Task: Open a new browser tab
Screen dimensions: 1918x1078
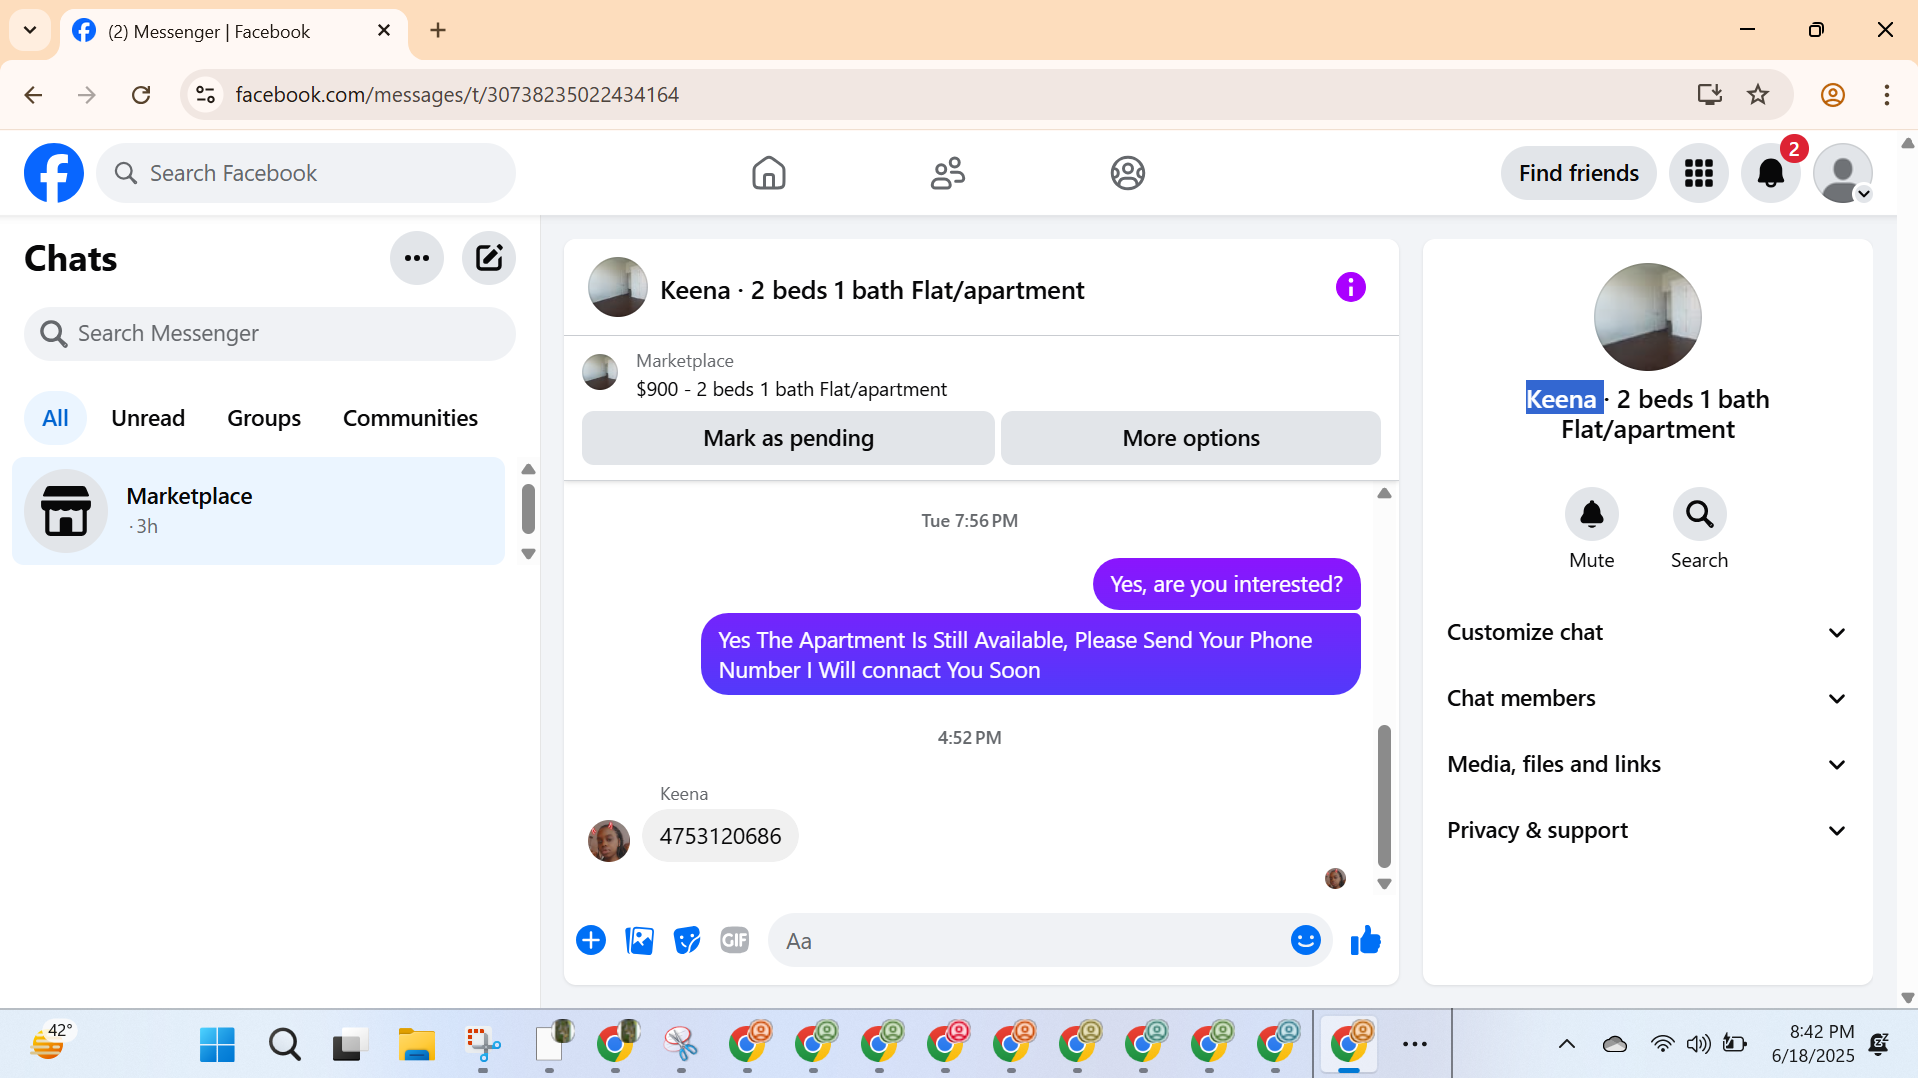Action: coord(438,30)
